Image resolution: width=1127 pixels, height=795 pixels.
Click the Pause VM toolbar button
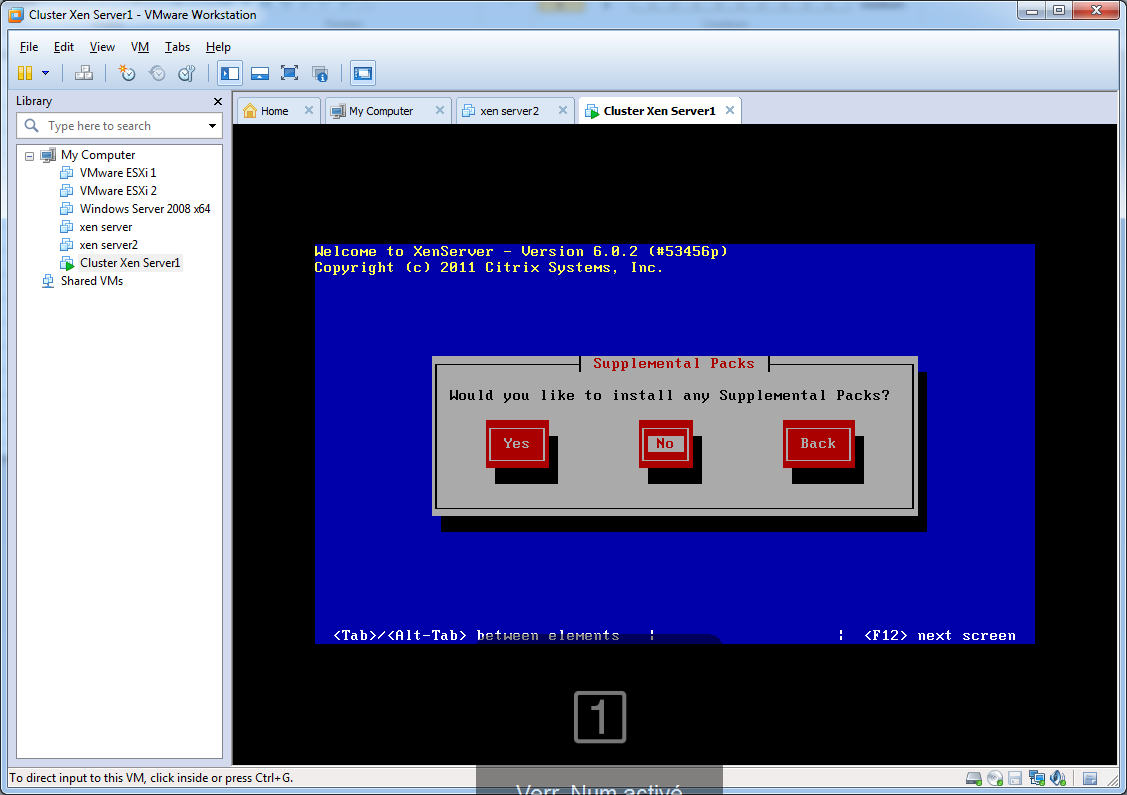(x=25, y=73)
